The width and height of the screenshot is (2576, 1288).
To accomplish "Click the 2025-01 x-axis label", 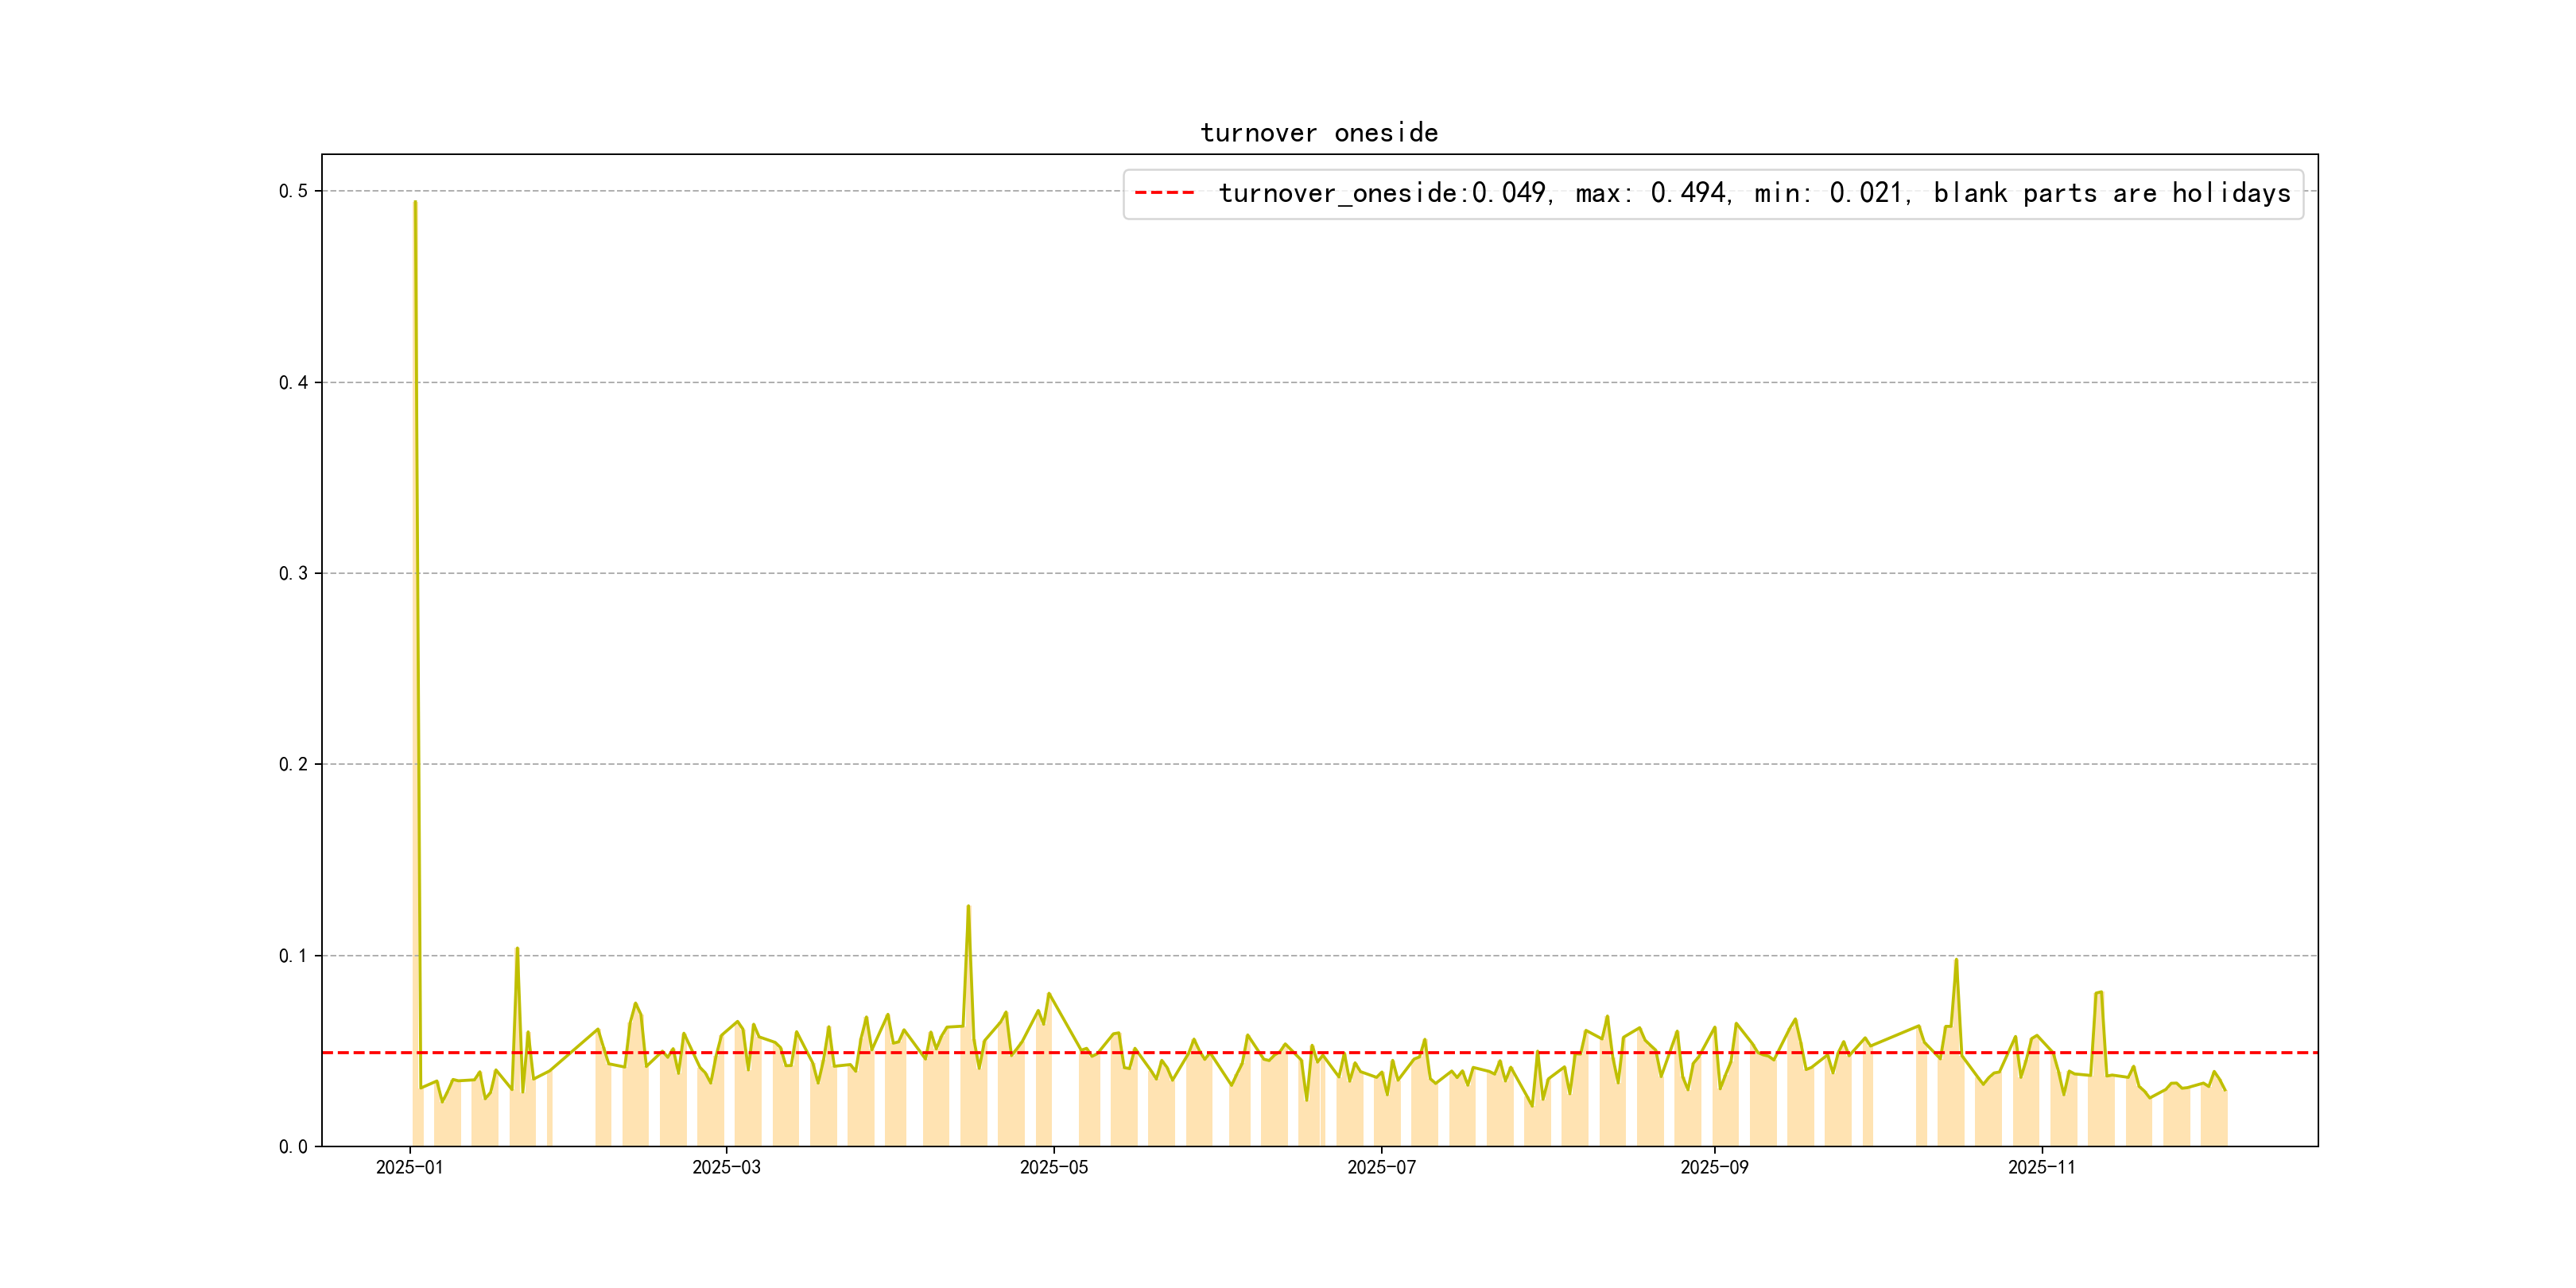I will [x=409, y=1167].
